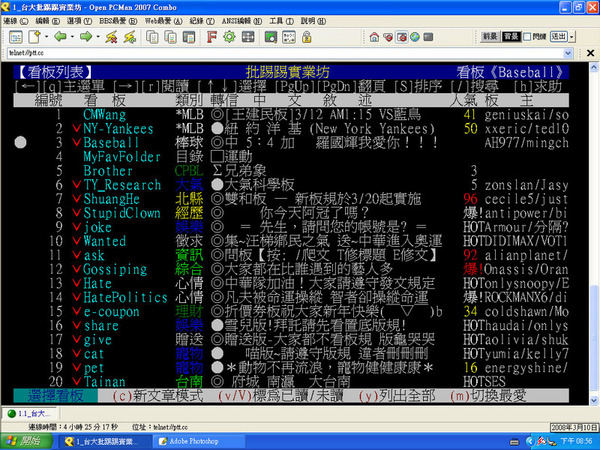The width and height of the screenshot is (600, 450).
Task: Open the BBS最愛 (B) menu
Action: click(x=118, y=21)
